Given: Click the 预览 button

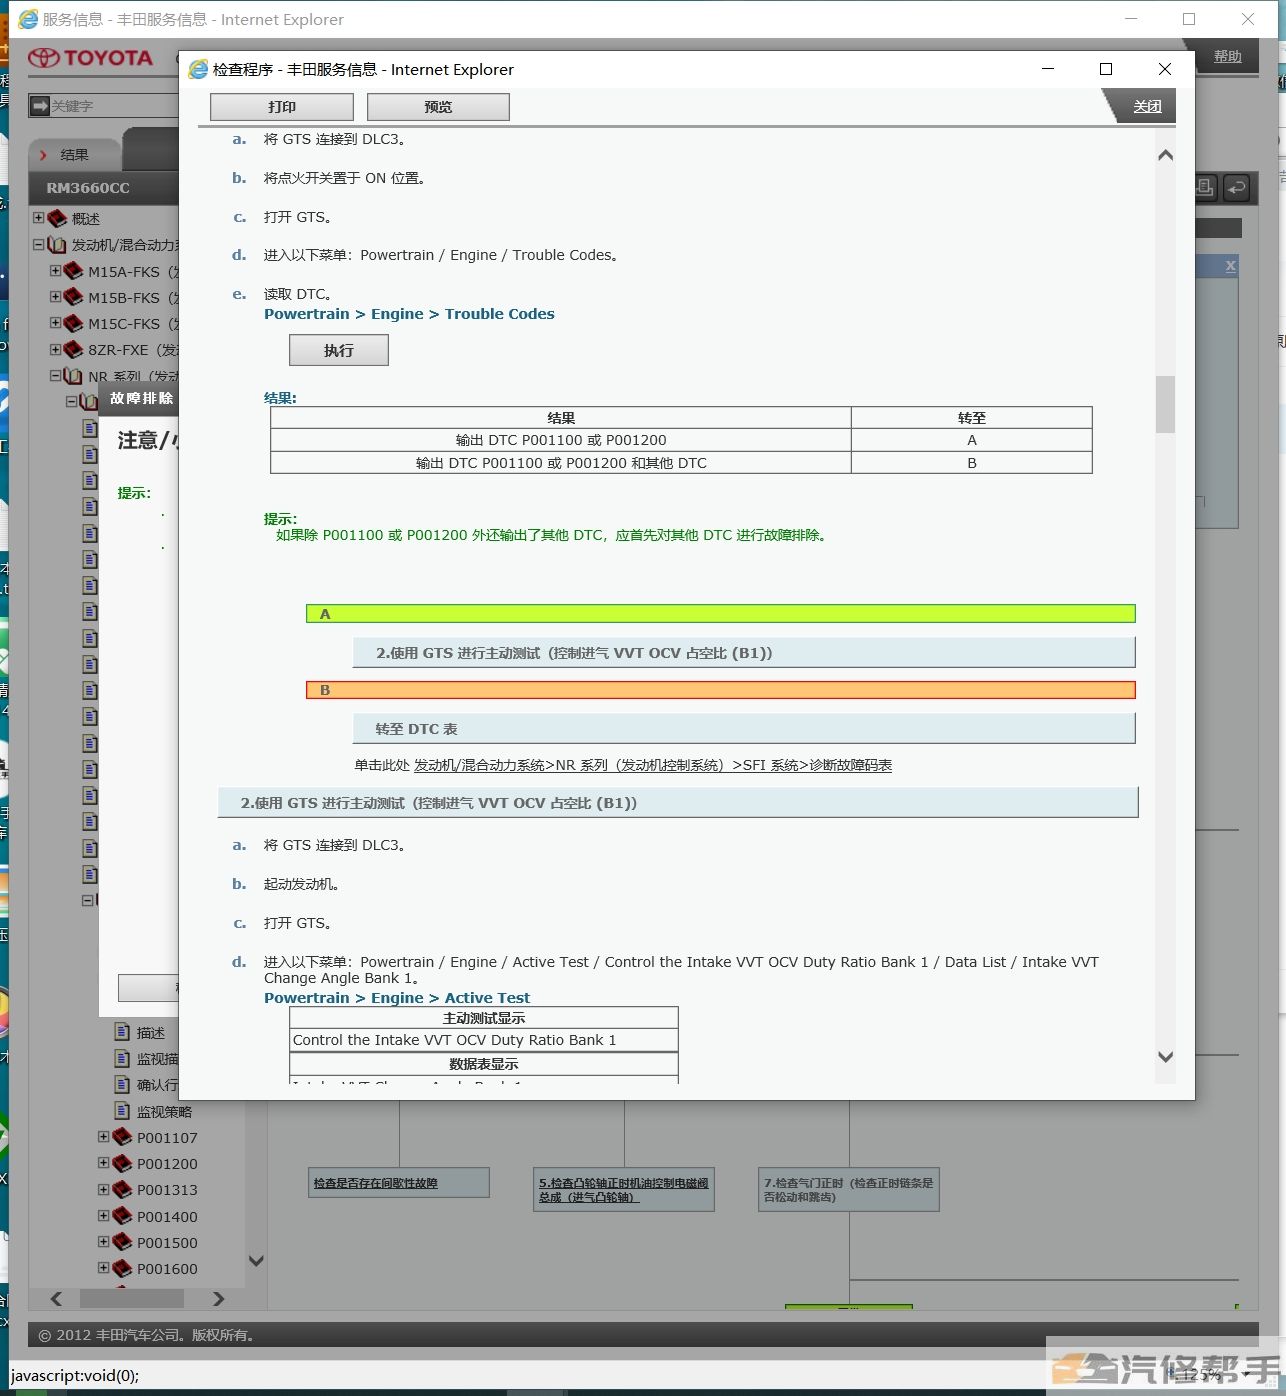Looking at the screenshot, I should click(x=438, y=107).
